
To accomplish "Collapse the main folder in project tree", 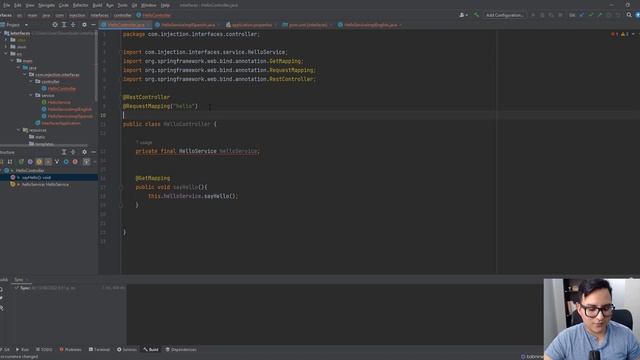I will point(12,60).
